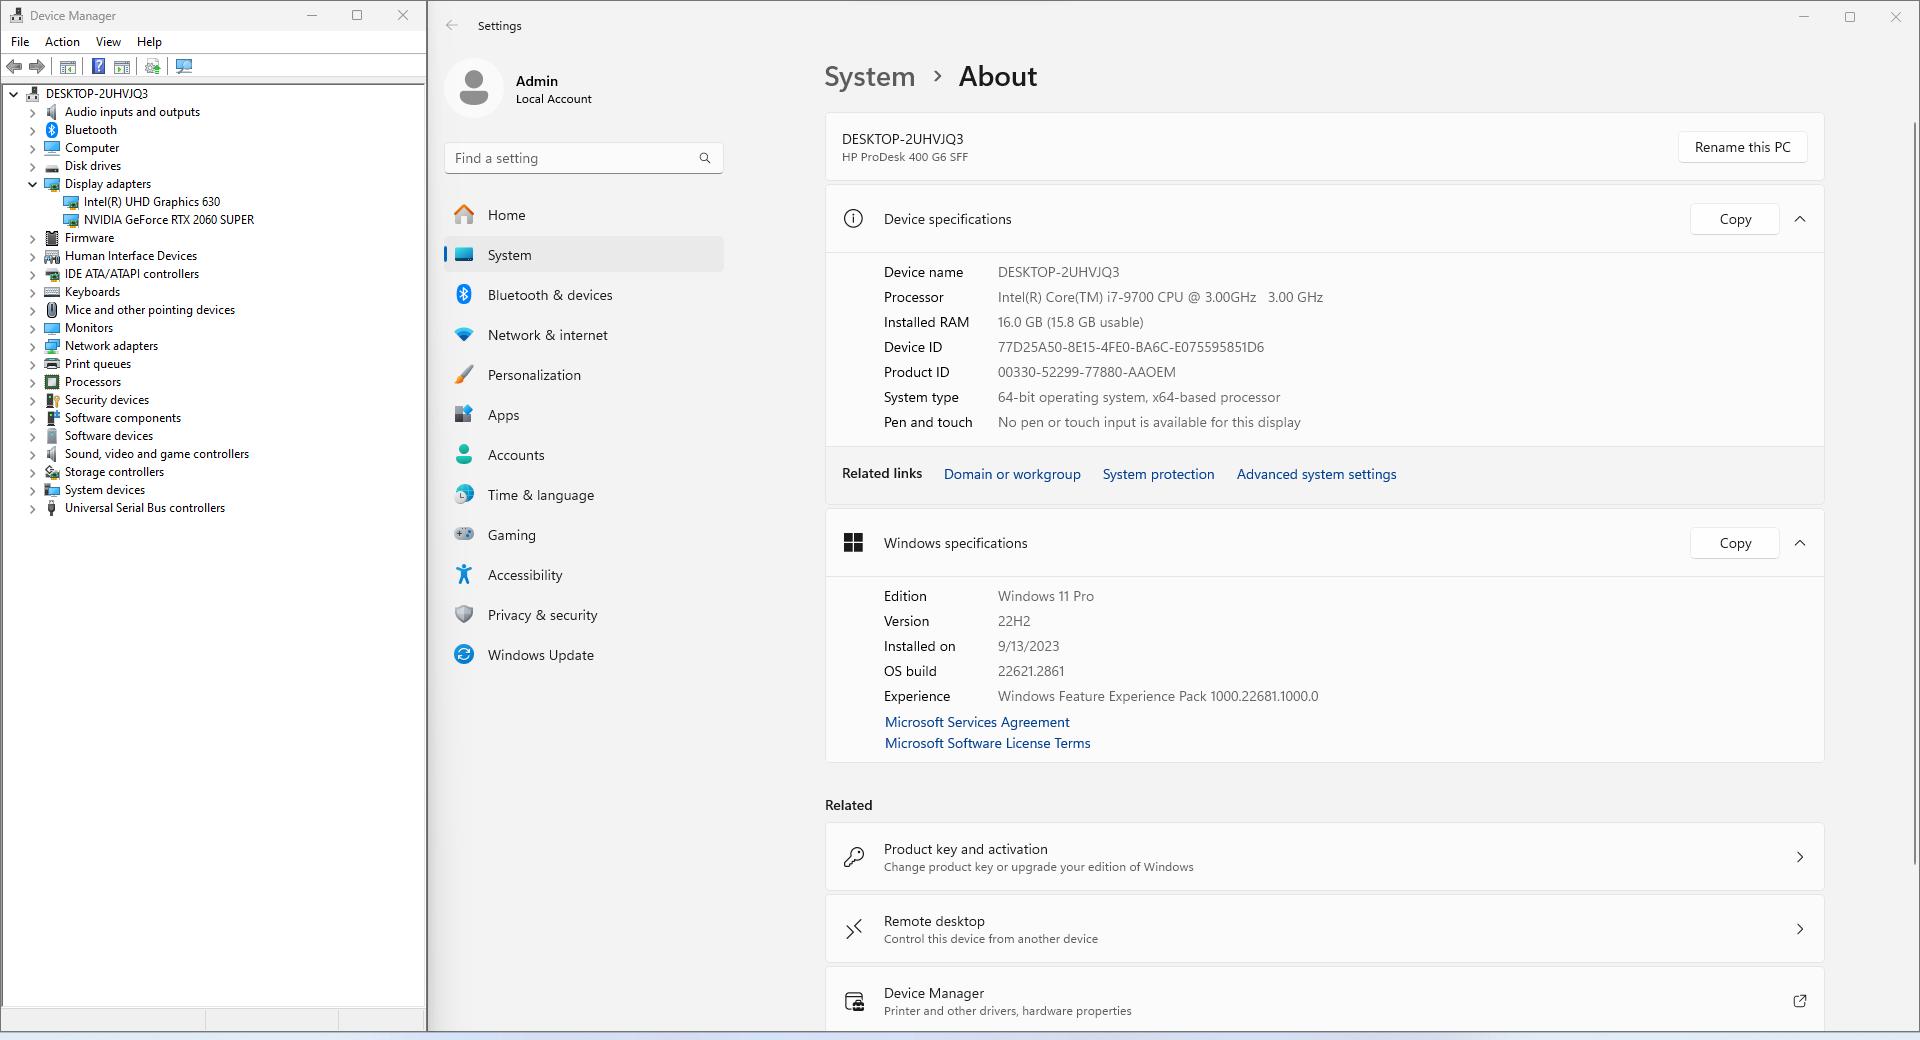Open Help via the blue question mark icon

pos(98,67)
